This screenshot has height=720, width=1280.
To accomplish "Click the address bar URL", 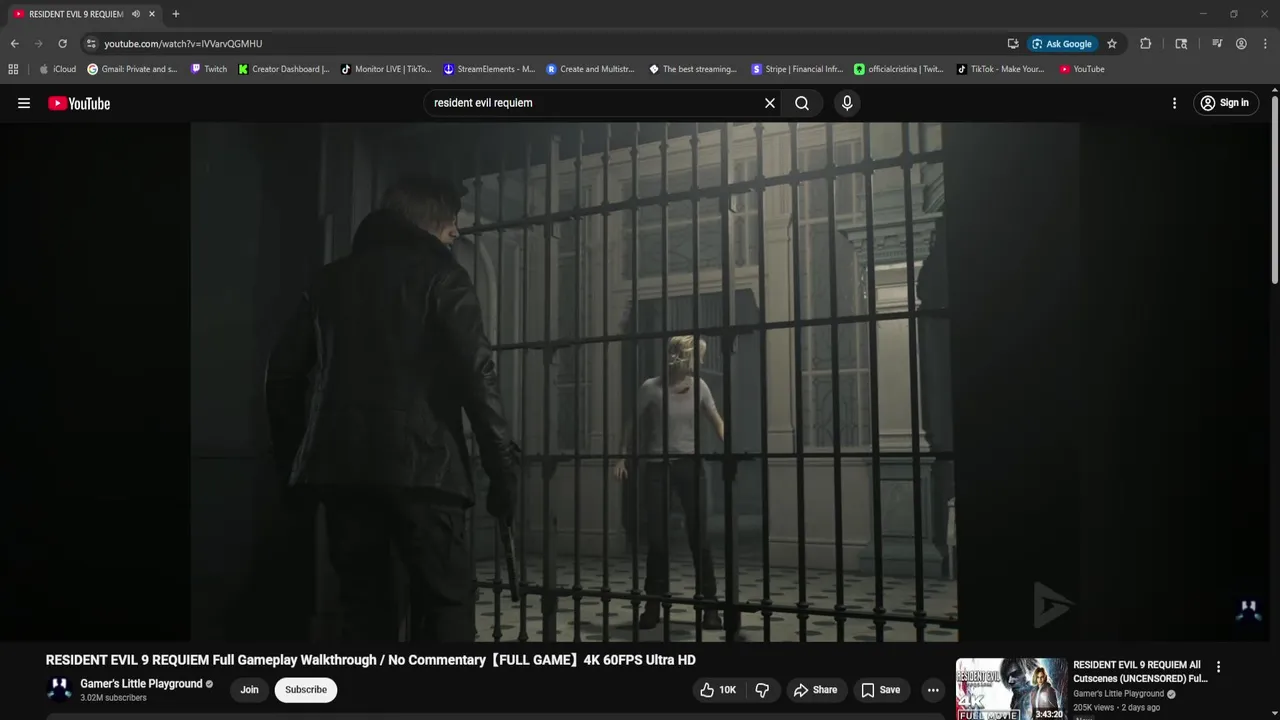I will (x=183, y=44).
